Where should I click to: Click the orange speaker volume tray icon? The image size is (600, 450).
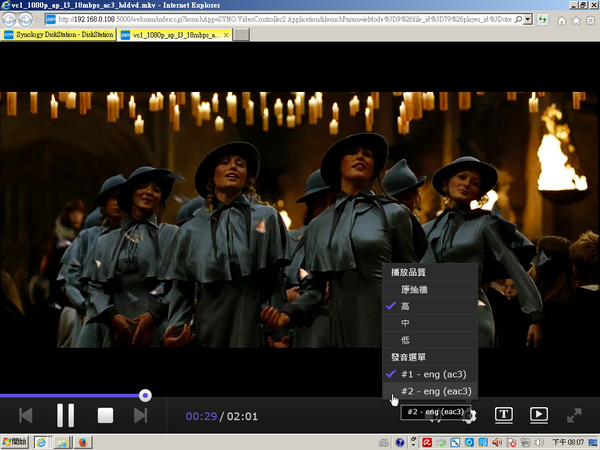(497, 442)
